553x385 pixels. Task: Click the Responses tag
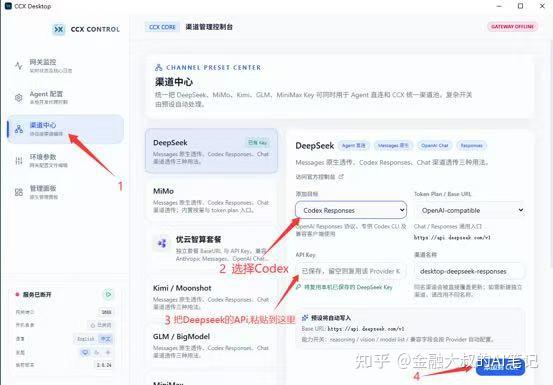(x=472, y=145)
